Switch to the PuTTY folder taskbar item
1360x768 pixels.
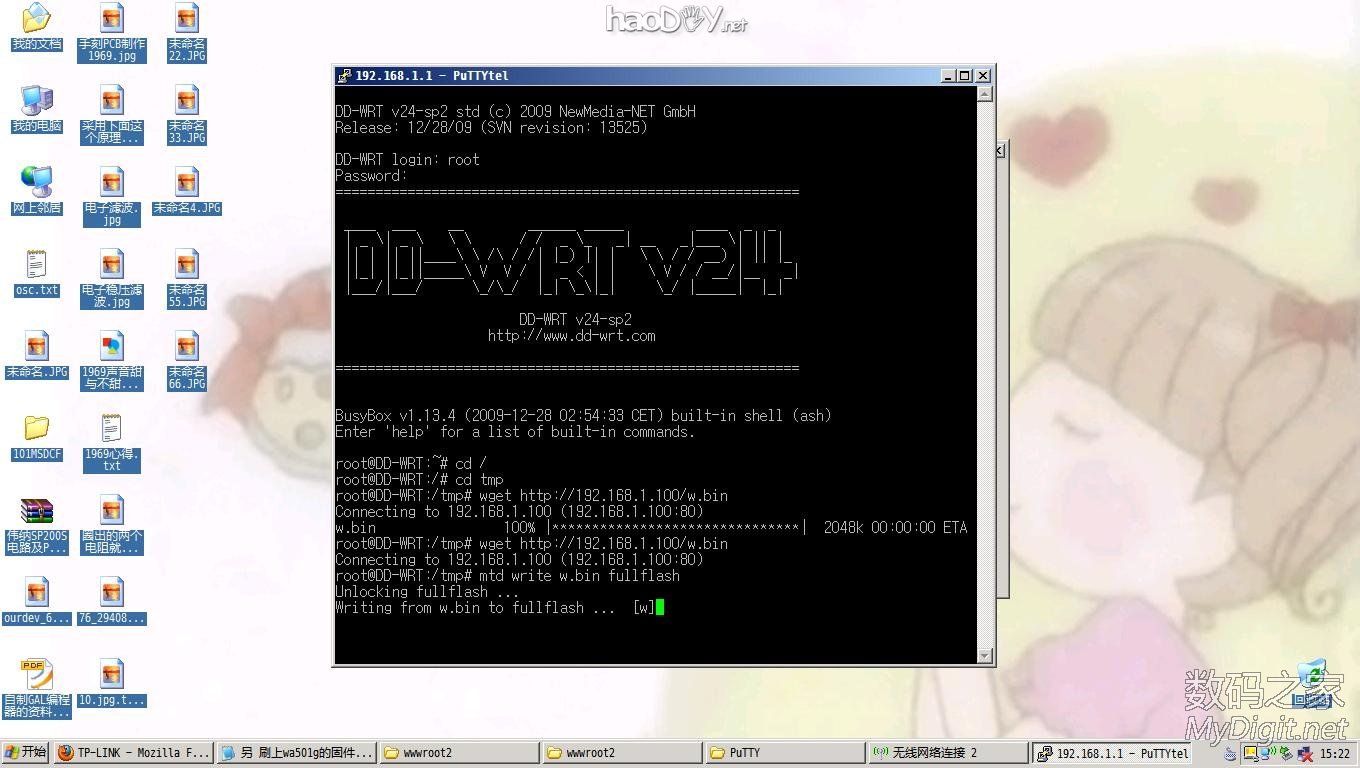[x=783, y=753]
